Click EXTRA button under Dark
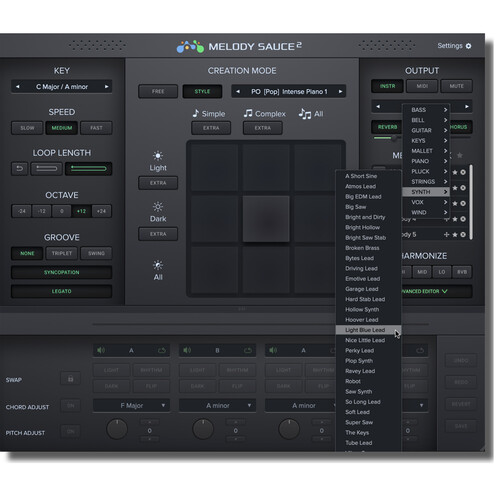The height and width of the screenshot is (500, 500). [x=158, y=234]
